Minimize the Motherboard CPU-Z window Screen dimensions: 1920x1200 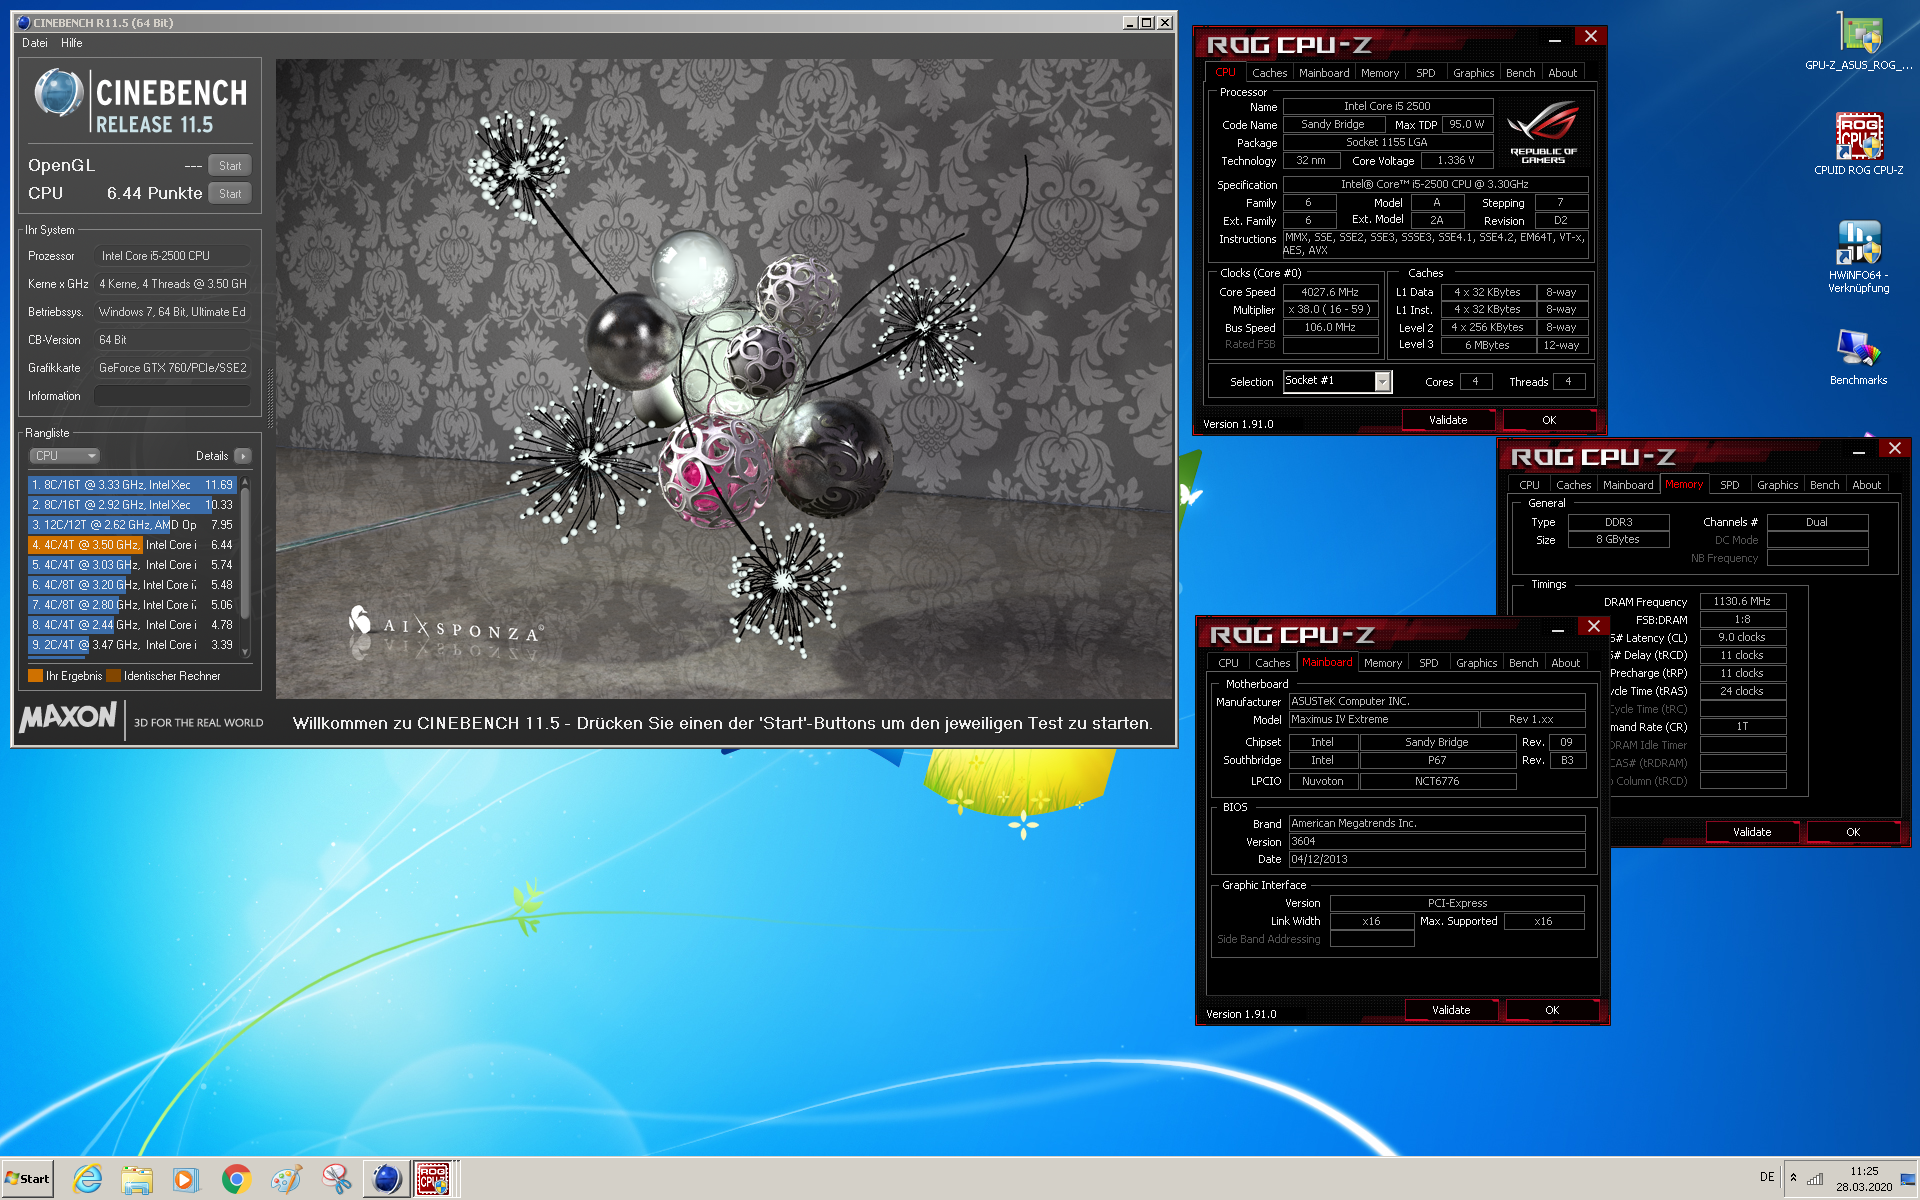tap(1558, 630)
